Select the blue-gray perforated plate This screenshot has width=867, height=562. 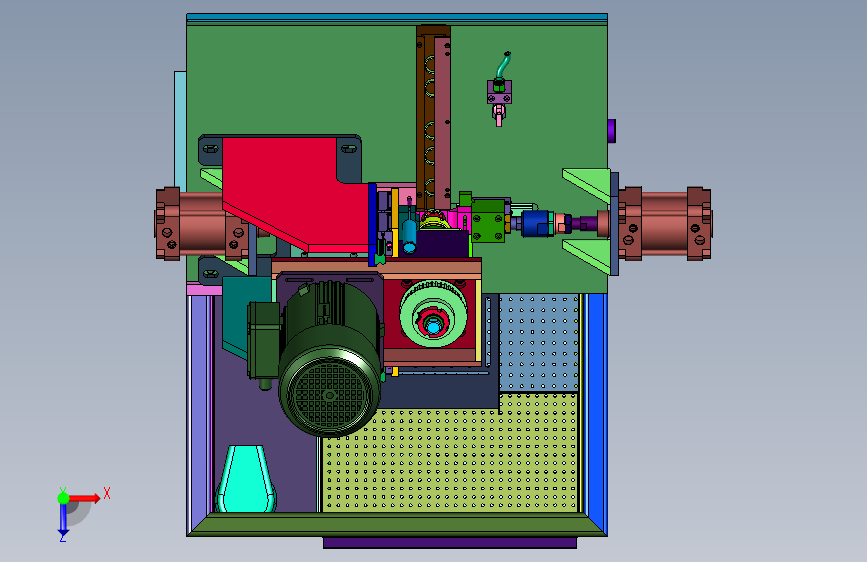[x=539, y=343]
